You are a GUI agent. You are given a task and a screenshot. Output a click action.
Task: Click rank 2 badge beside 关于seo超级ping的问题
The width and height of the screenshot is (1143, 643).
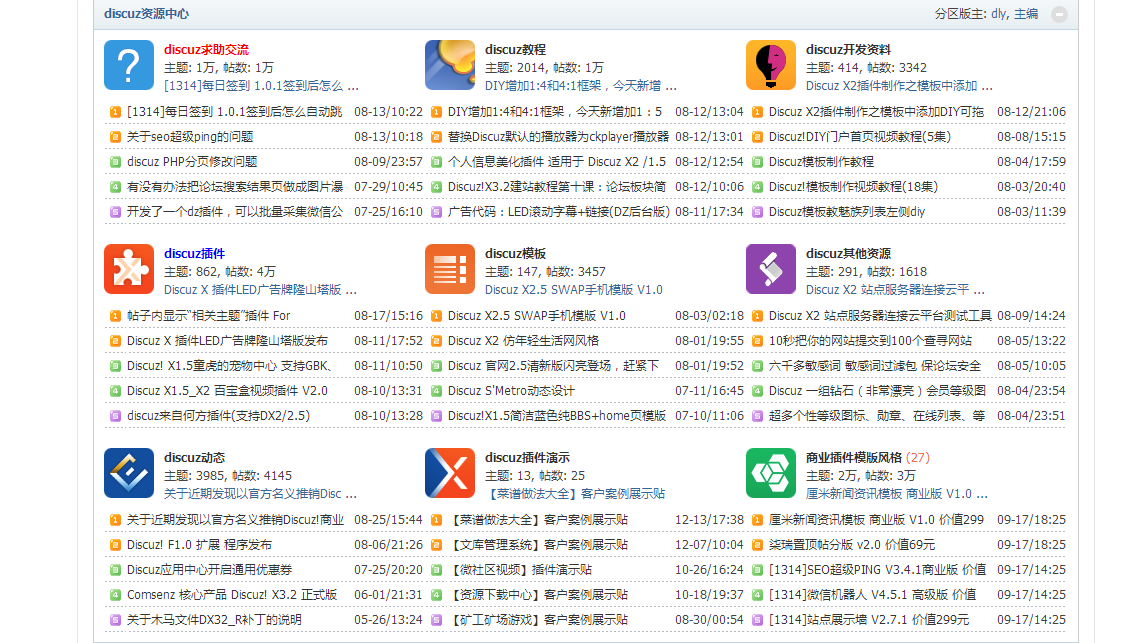point(115,136)
